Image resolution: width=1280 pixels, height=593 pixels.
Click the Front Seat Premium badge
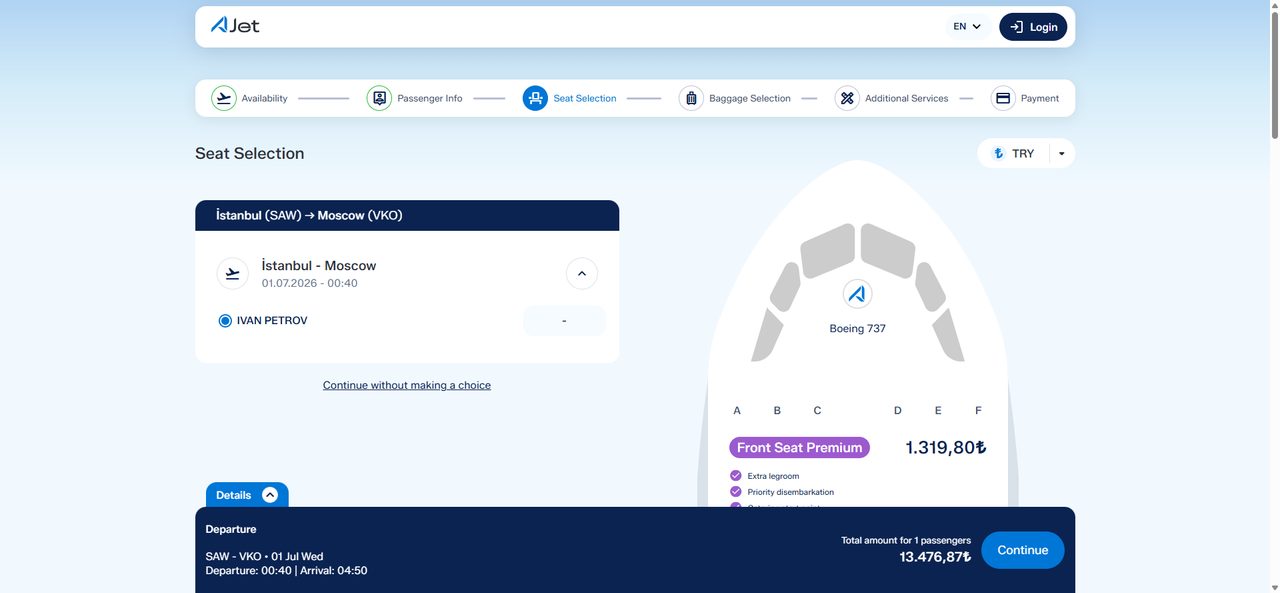click(800, 447)
